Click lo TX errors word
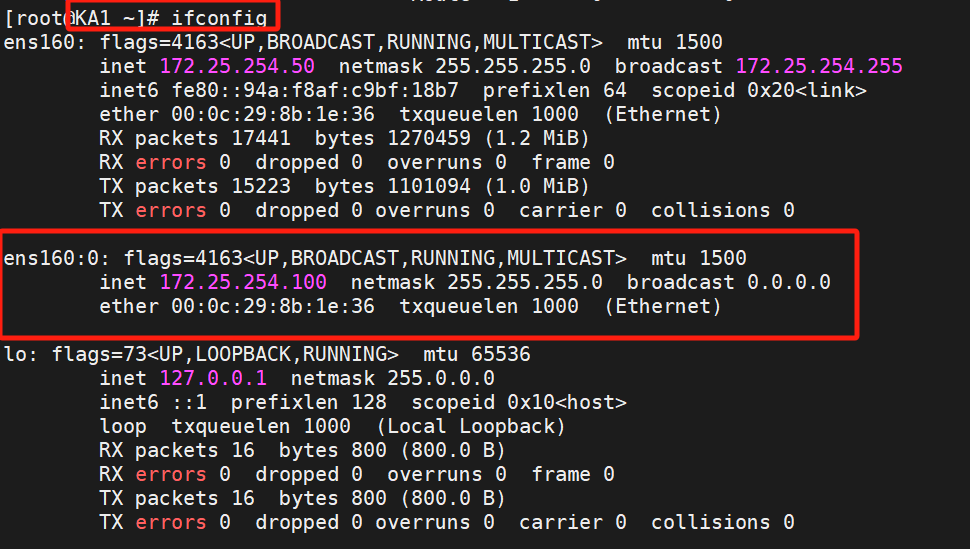This screenshot has width=970, height=549. [x=171, y=522]
